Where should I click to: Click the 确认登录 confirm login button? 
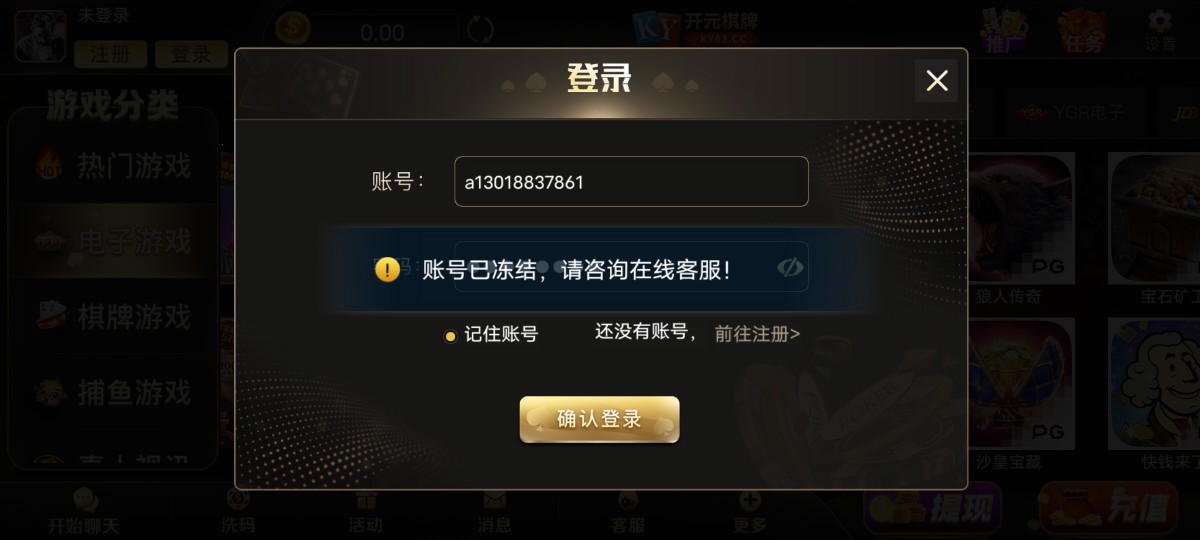point(599,419)
